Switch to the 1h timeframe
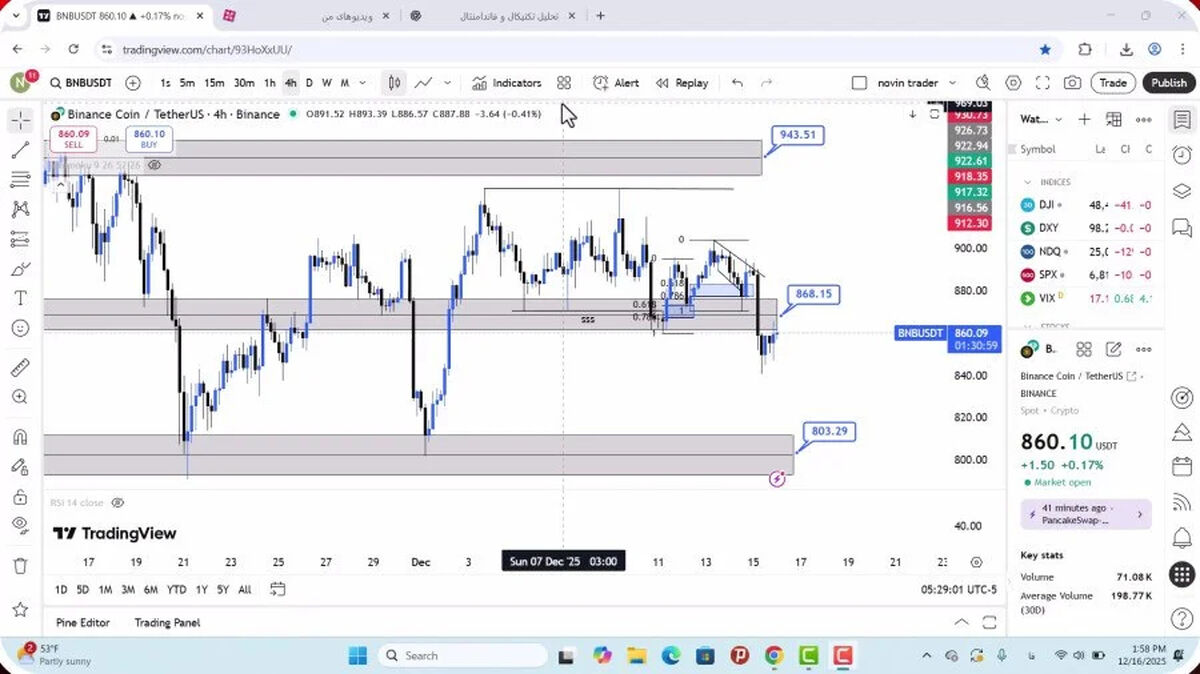 (x=270, y=83)
